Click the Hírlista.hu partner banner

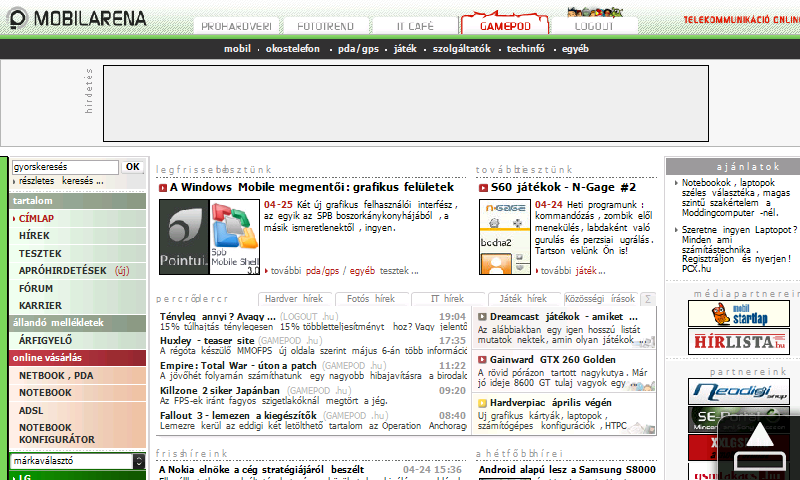tap(739, 341)
